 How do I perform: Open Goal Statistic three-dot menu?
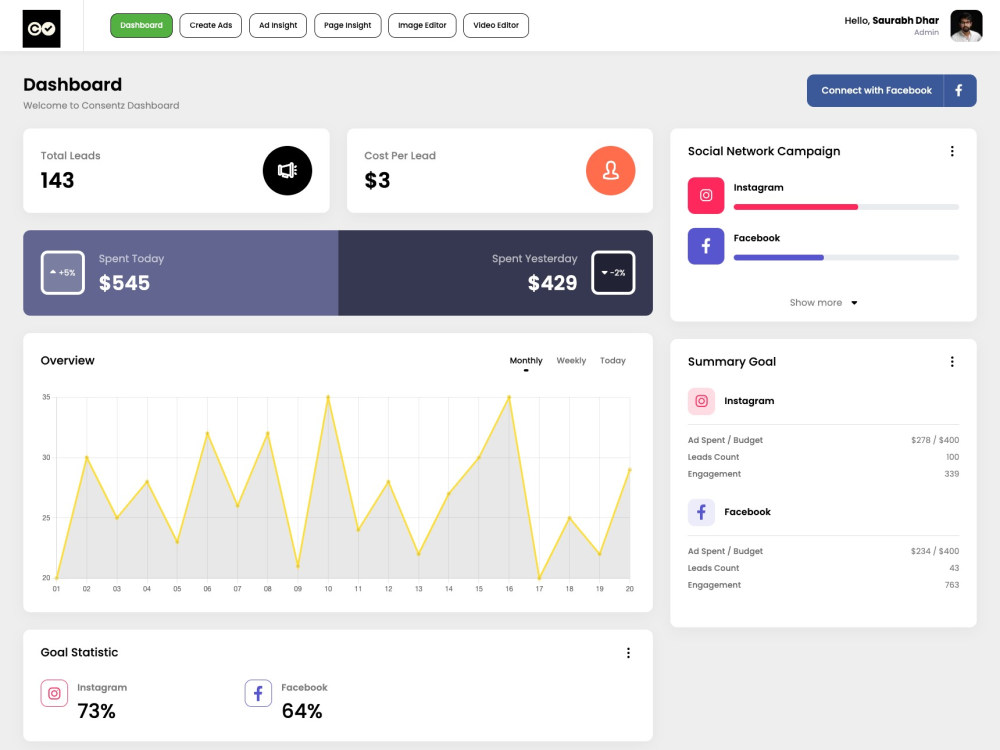point(628,653)
